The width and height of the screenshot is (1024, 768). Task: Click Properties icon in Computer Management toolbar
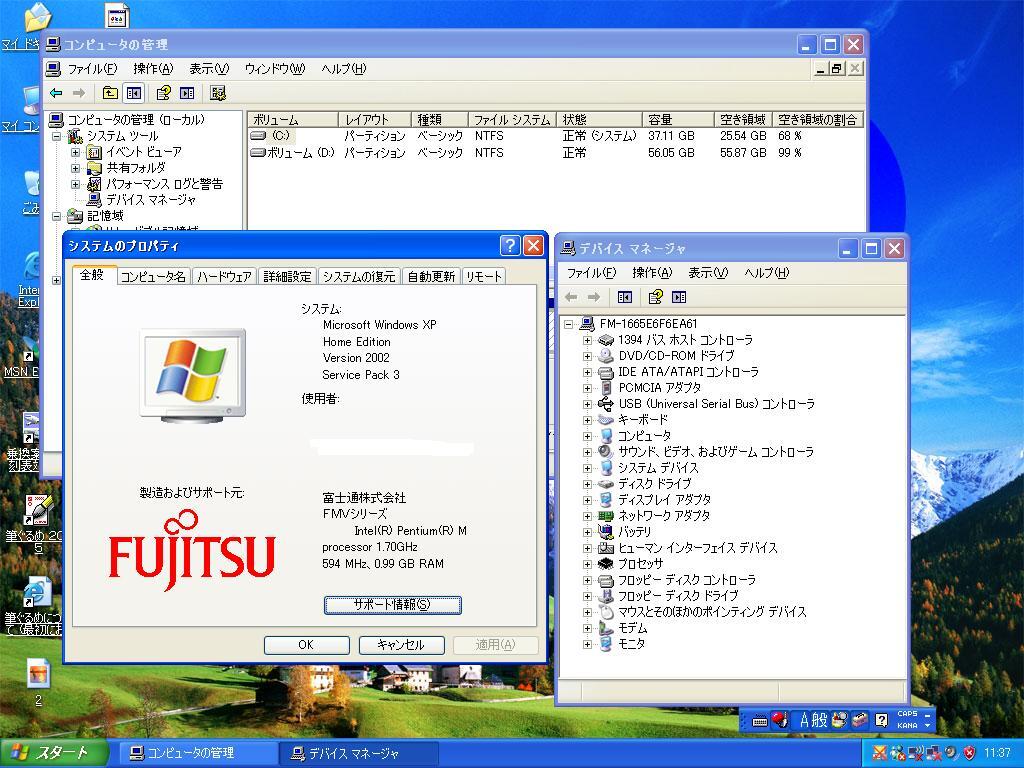(163, 93)
